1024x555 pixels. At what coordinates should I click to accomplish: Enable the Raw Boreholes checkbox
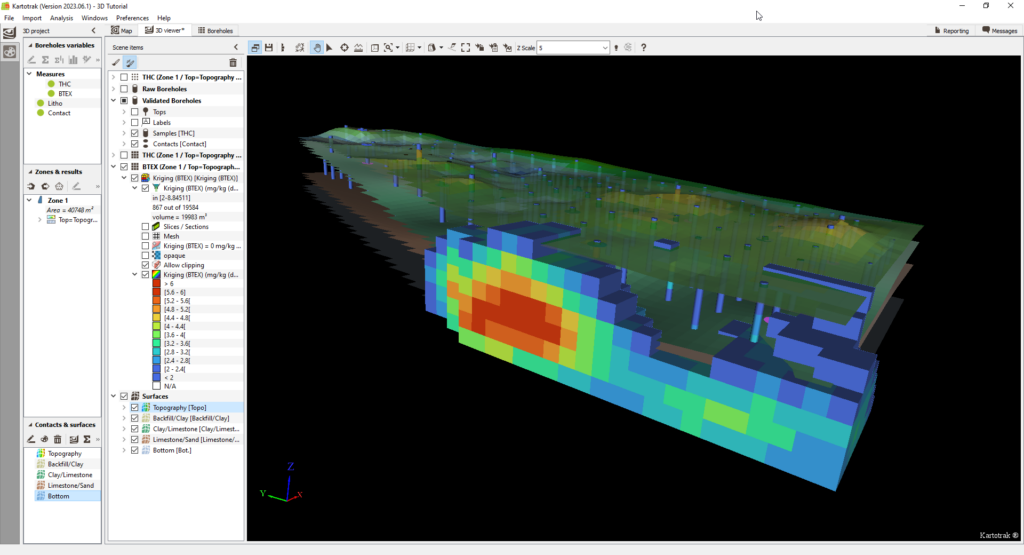pos(124,89)
